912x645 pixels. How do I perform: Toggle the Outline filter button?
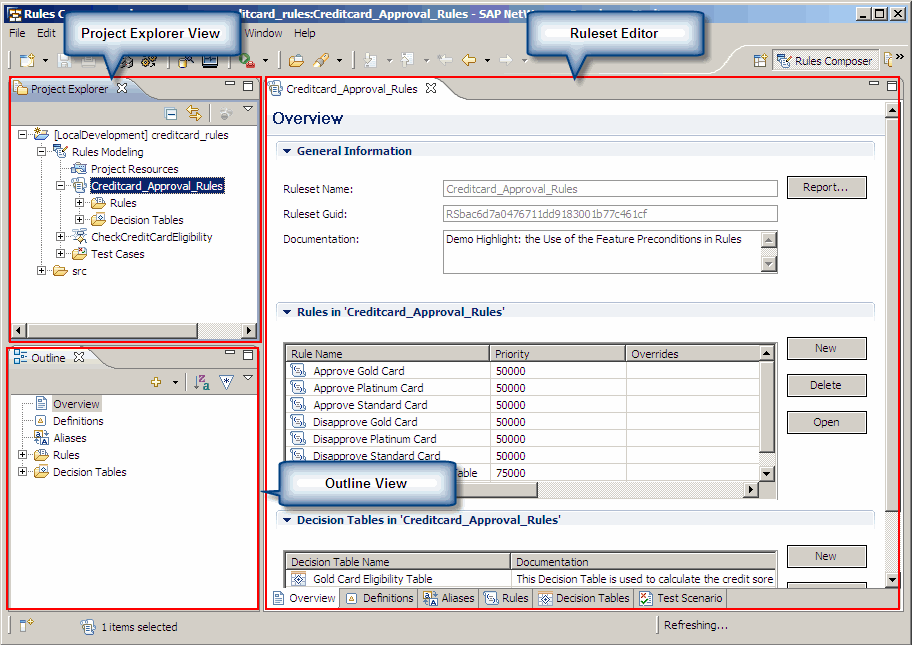tap(226, 382)
